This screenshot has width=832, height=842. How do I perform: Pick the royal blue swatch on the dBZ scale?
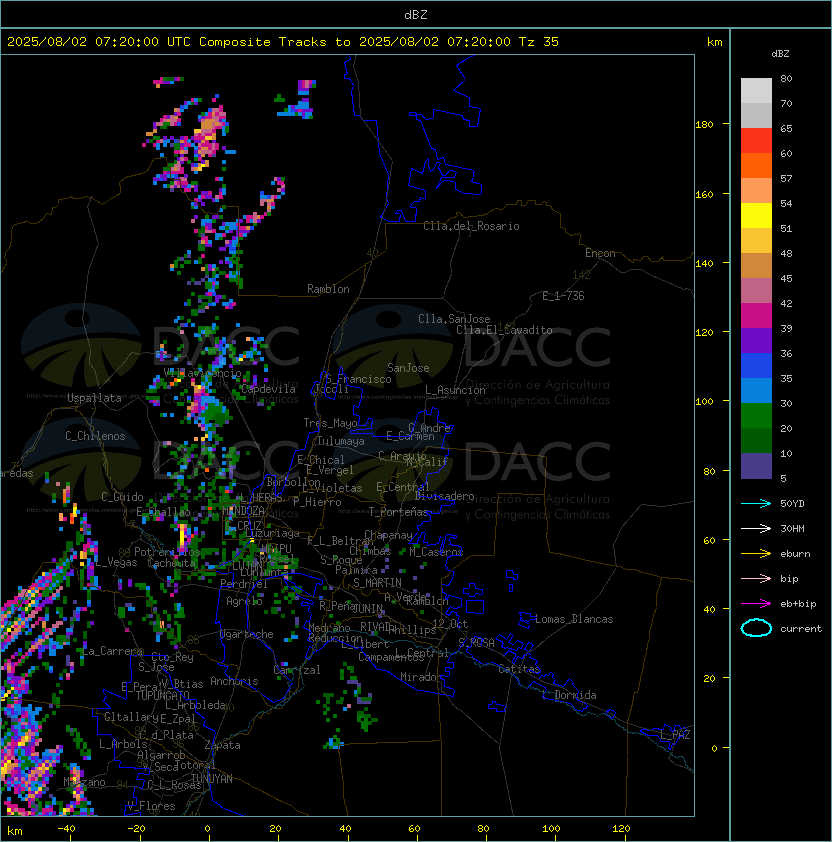point(756,366)
